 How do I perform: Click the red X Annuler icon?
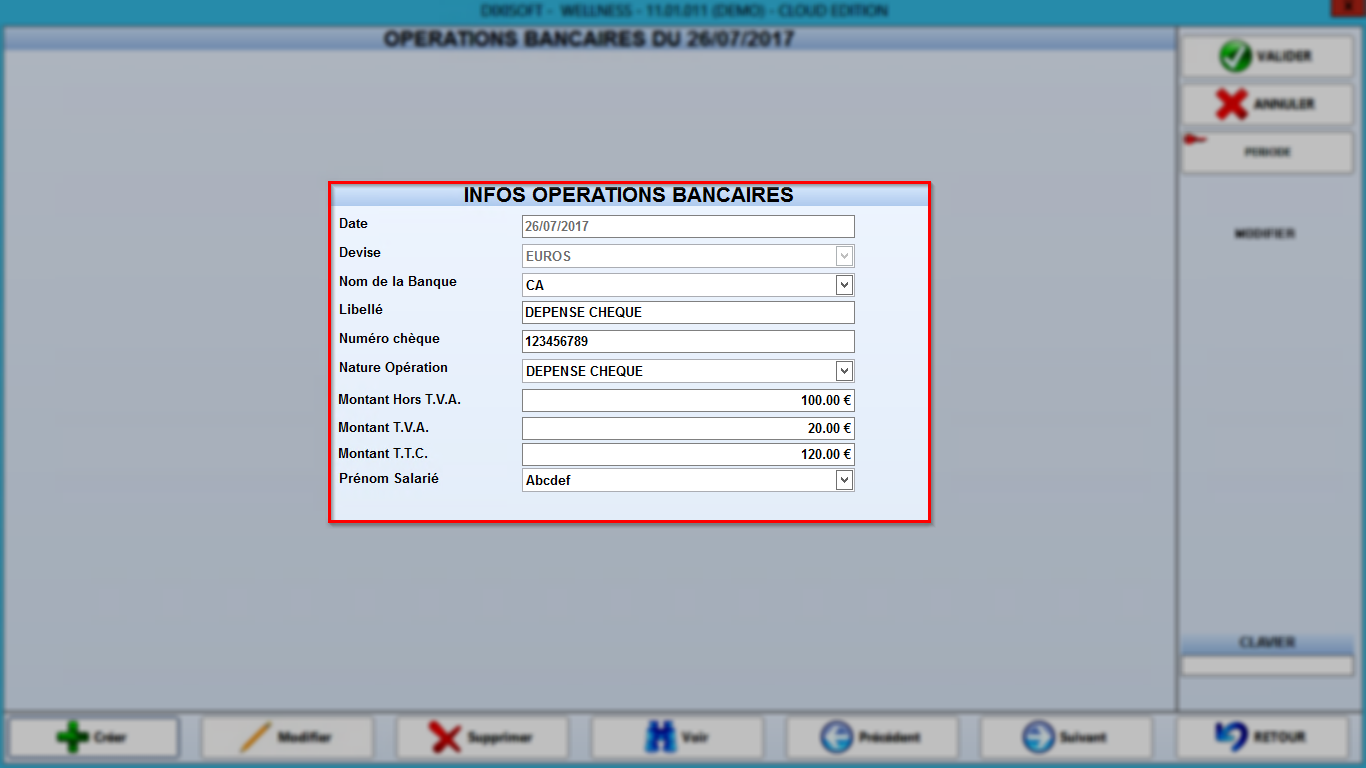point(1231,104)
